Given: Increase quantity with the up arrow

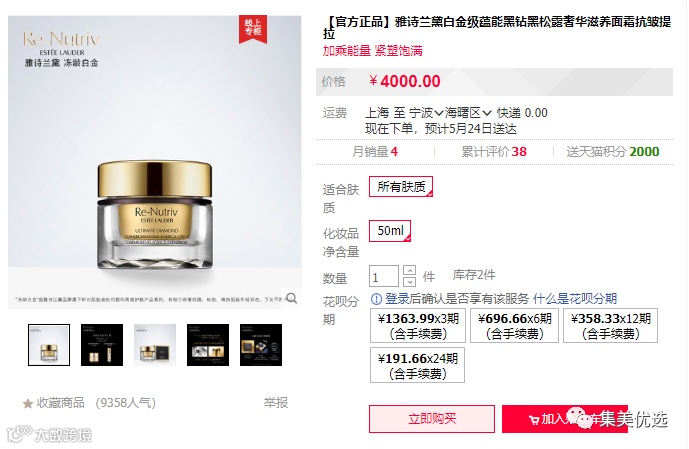Looking at the screenshot, I should coord(409,270).
